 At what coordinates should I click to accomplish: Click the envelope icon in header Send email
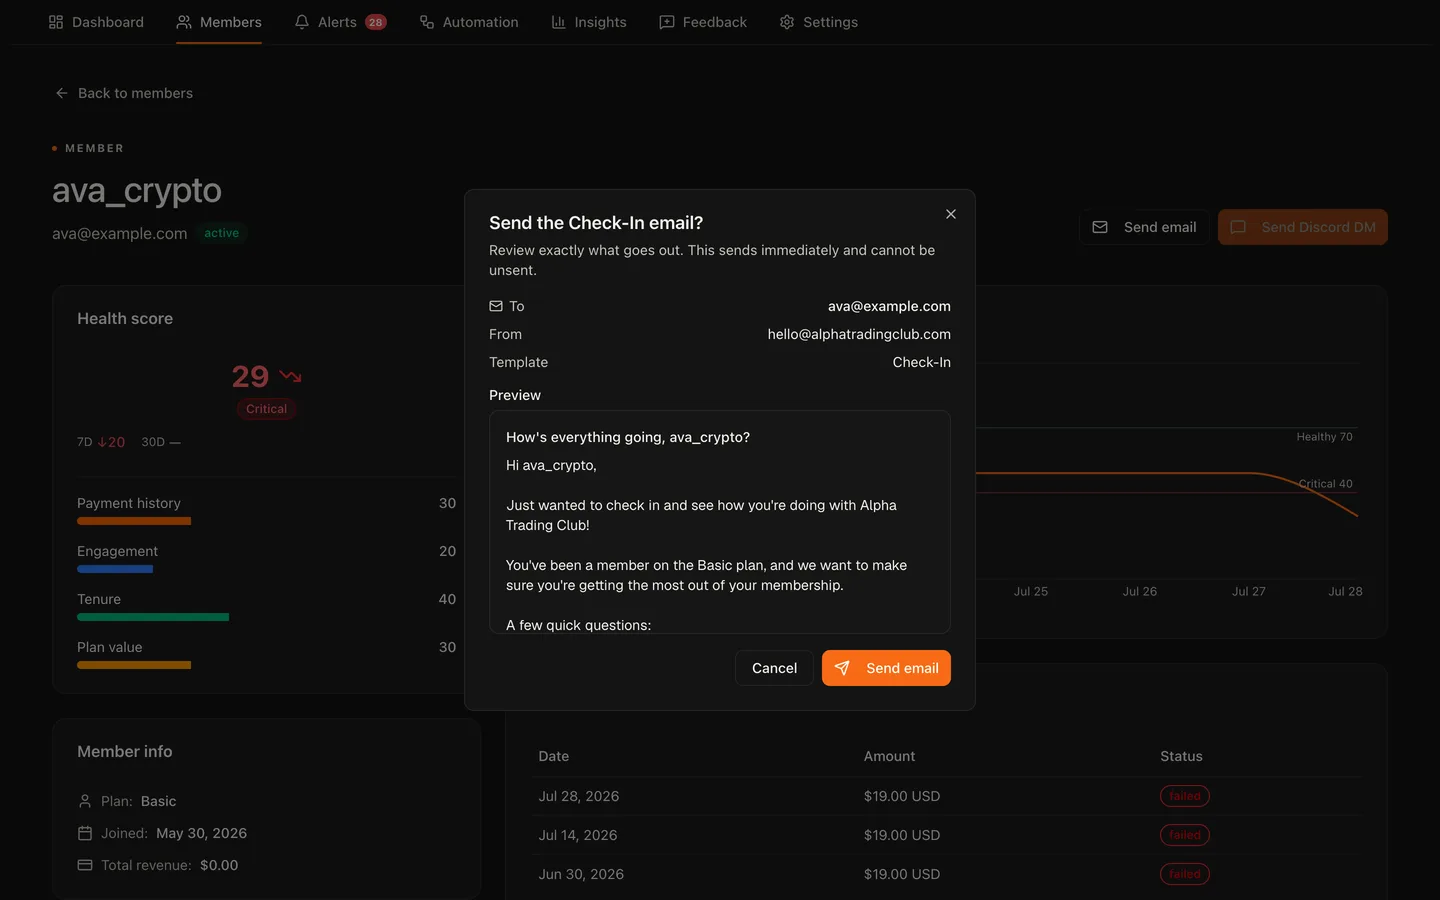click(x=1100, y=227)
